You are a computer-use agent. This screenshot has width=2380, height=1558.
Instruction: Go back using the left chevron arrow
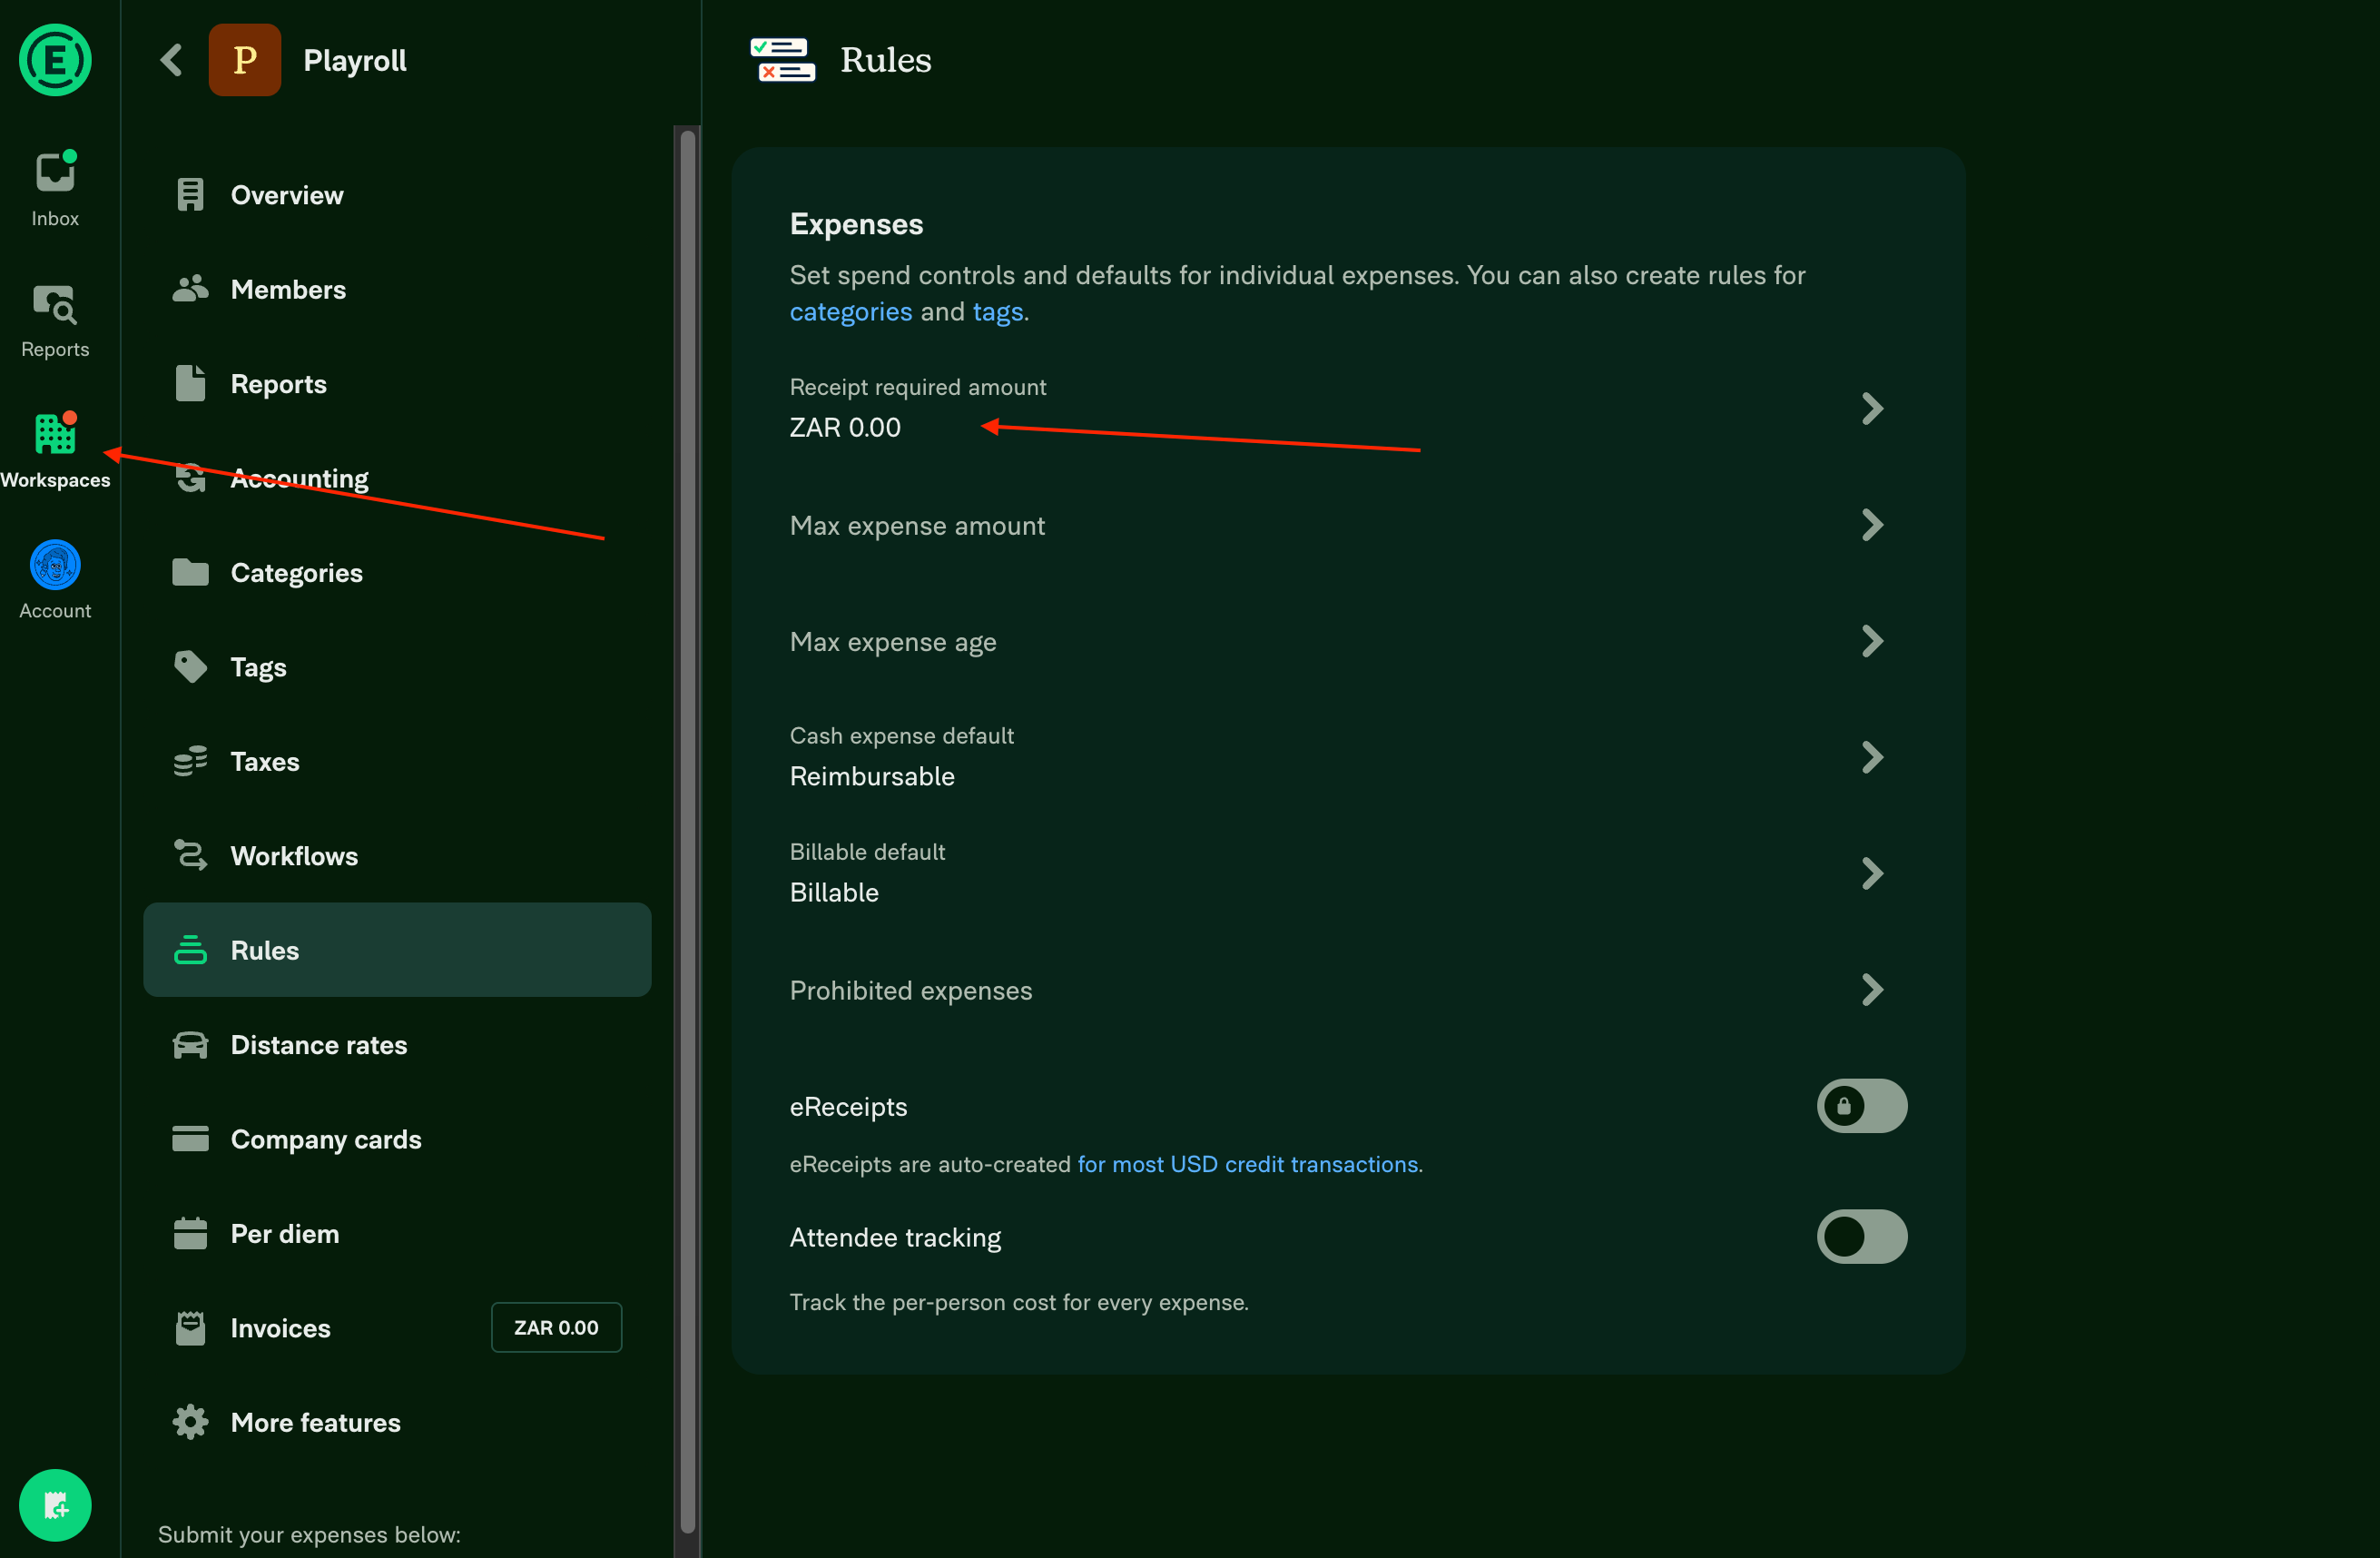171,60
